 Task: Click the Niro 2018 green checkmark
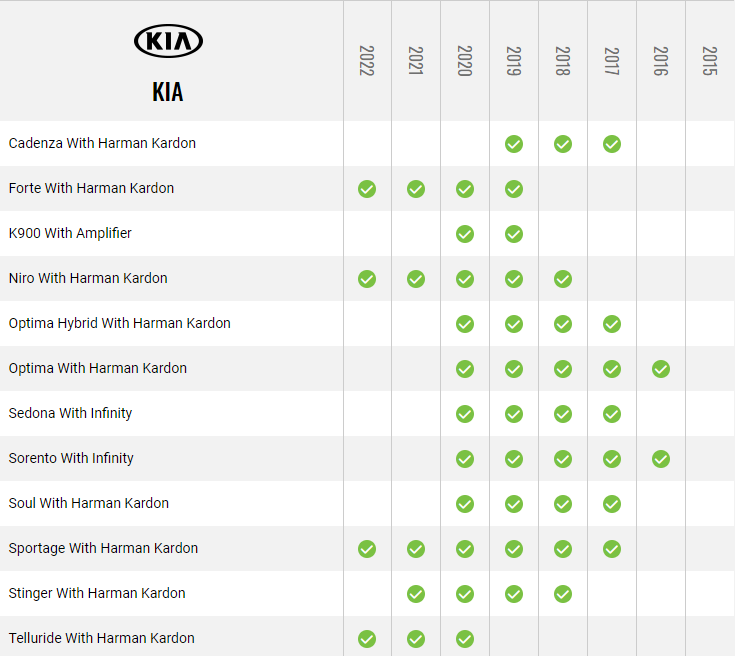pyautogui.click(x=563, y=279)
